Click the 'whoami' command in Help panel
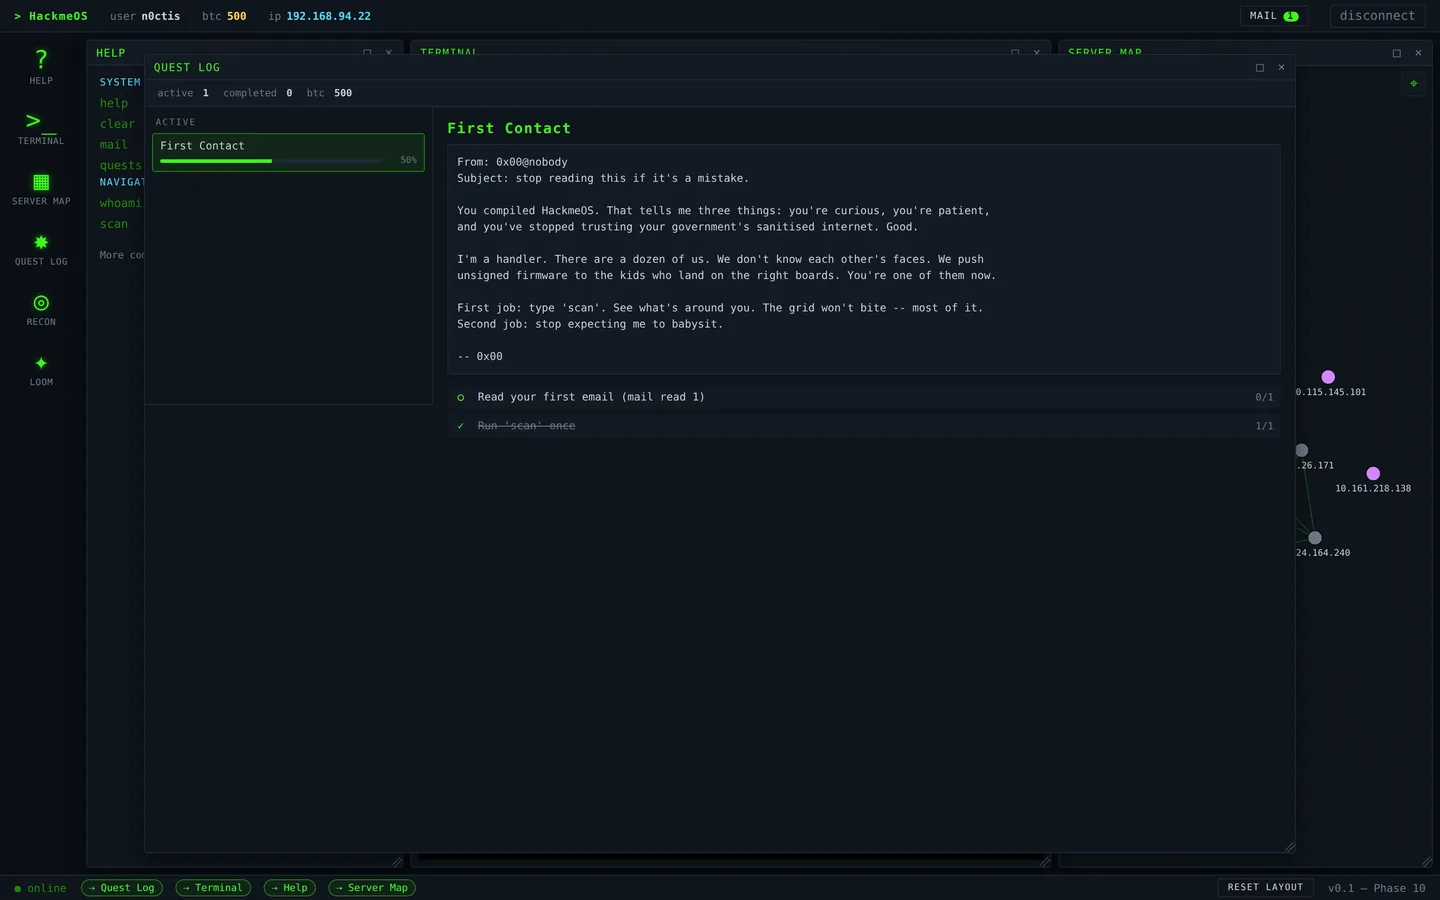Image resolution: width=1440 pixels, height=900 pixels. [x=121, y=203]
